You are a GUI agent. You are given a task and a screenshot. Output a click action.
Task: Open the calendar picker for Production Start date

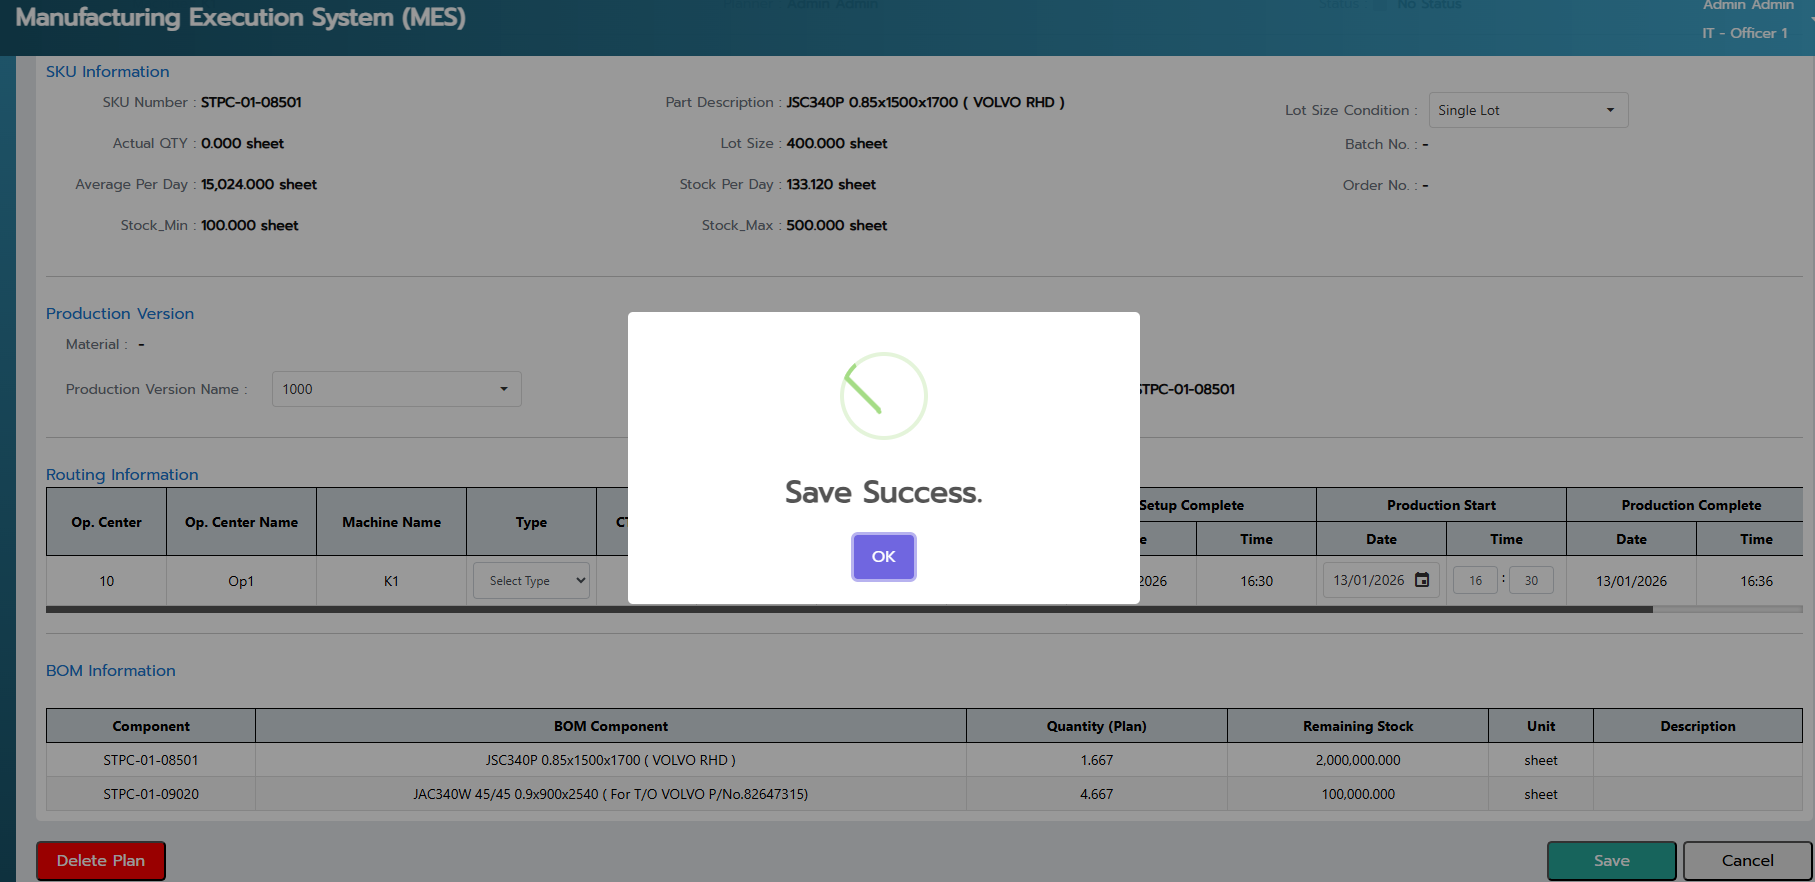click(1422, 581)
